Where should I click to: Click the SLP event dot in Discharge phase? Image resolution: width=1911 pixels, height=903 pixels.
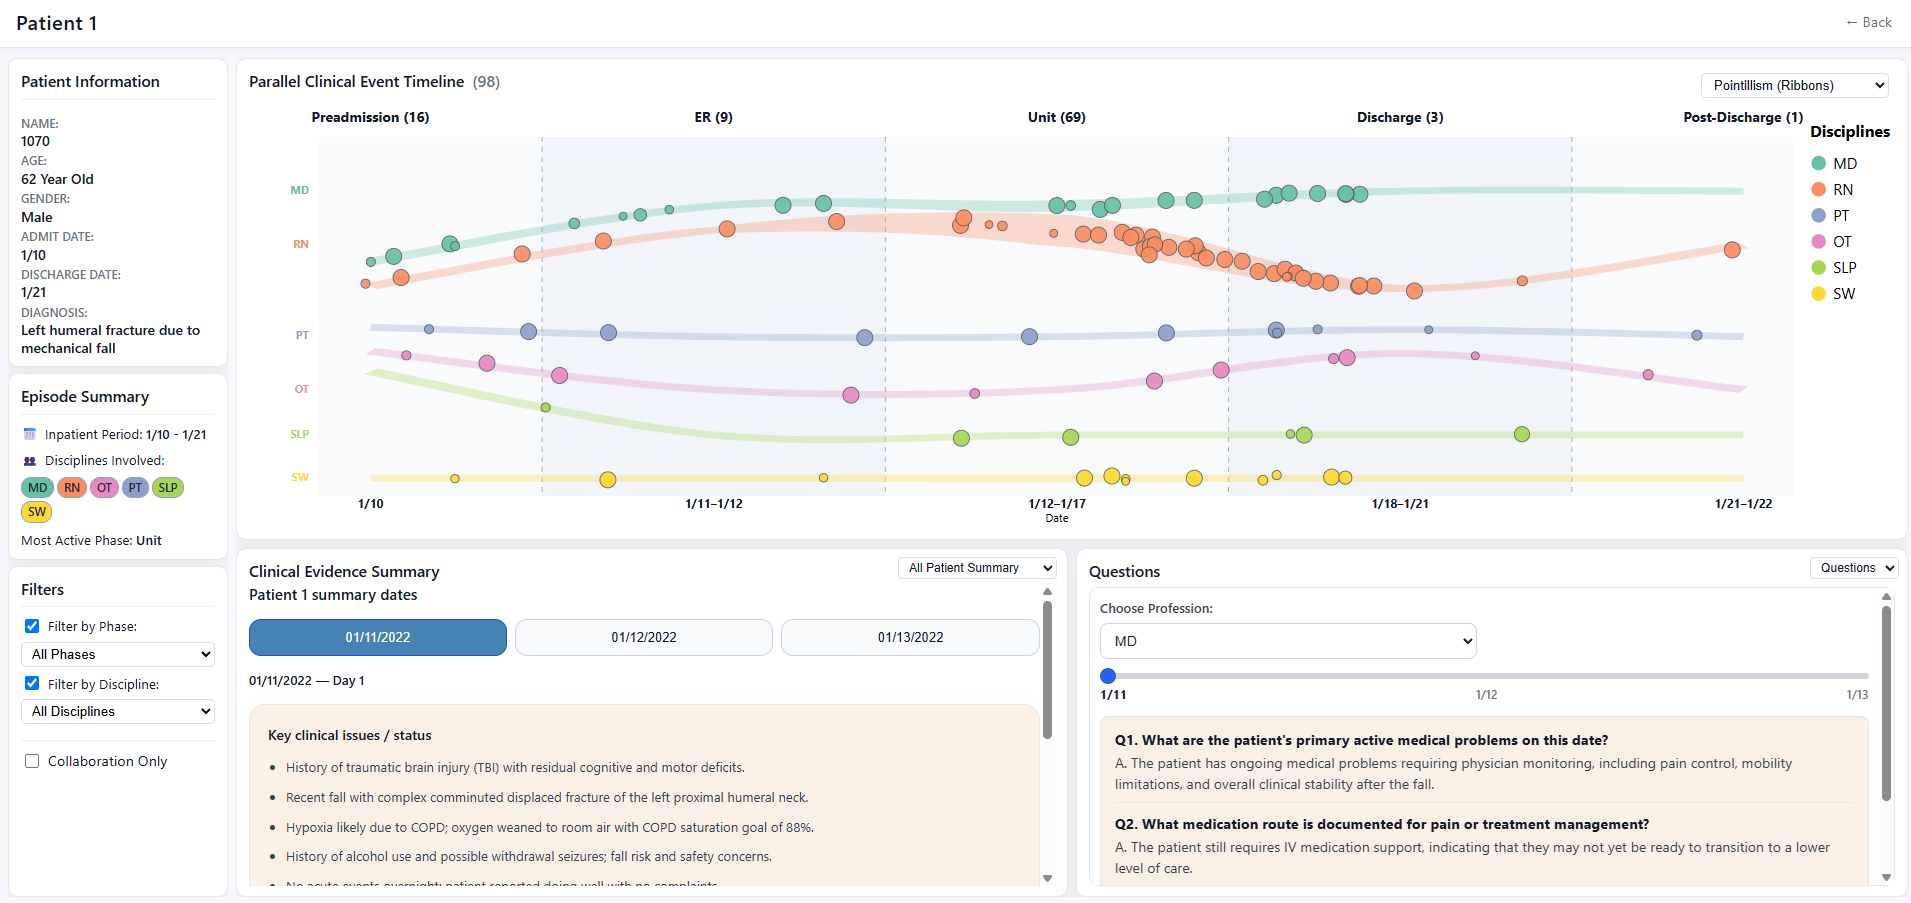tap(1522, 434)
